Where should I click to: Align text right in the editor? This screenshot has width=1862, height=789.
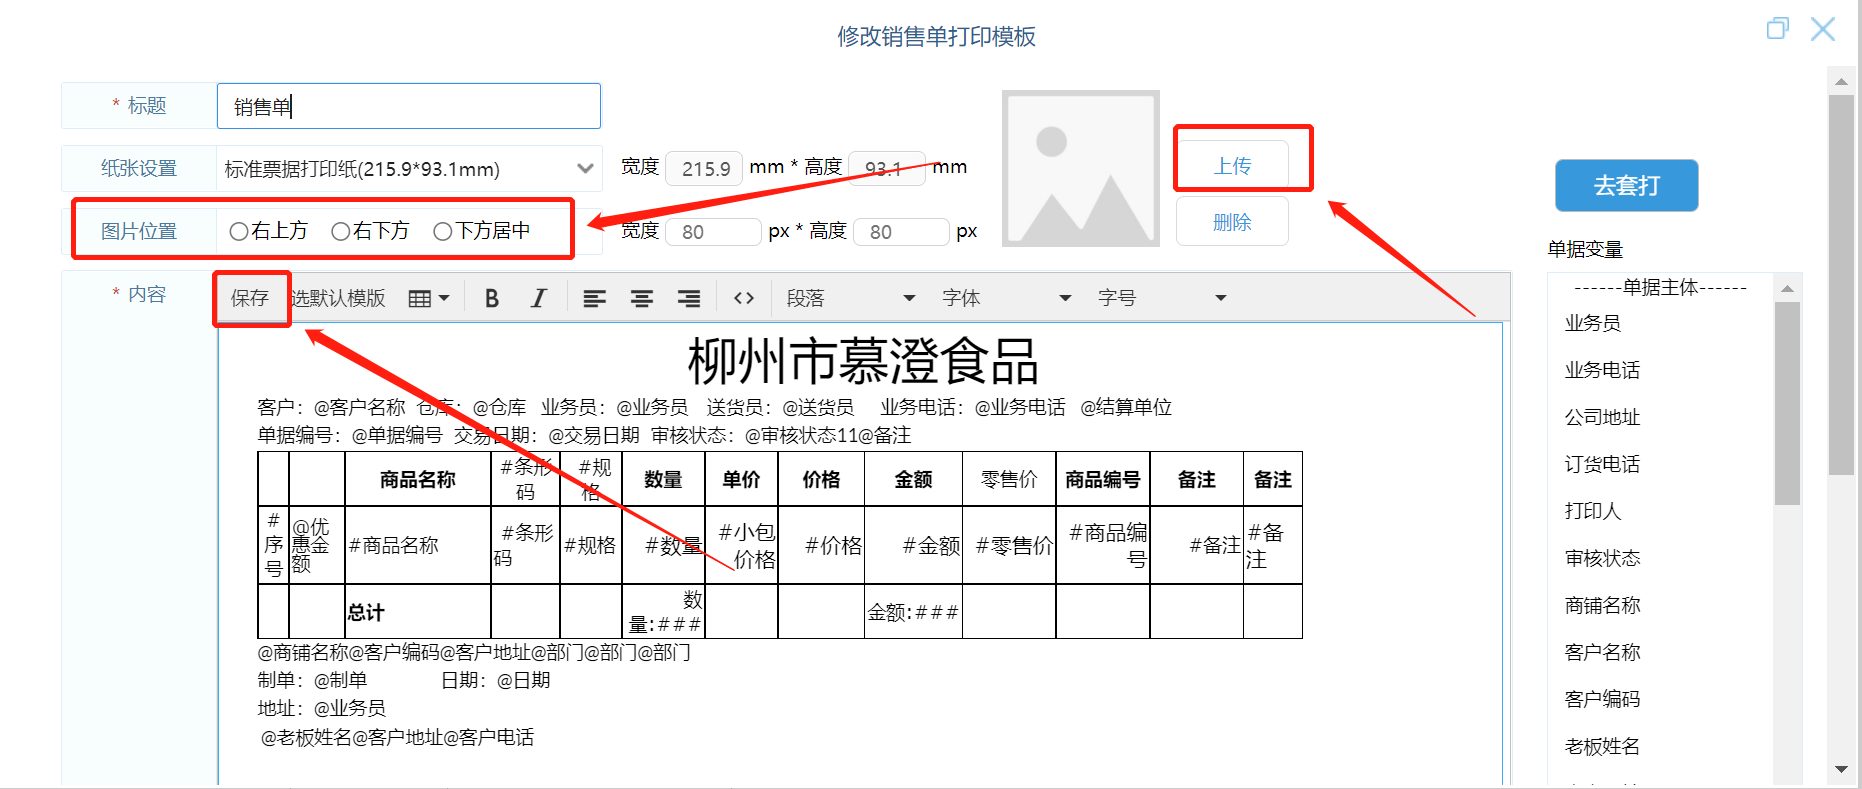pyautogui.click(x=688, y=298)
